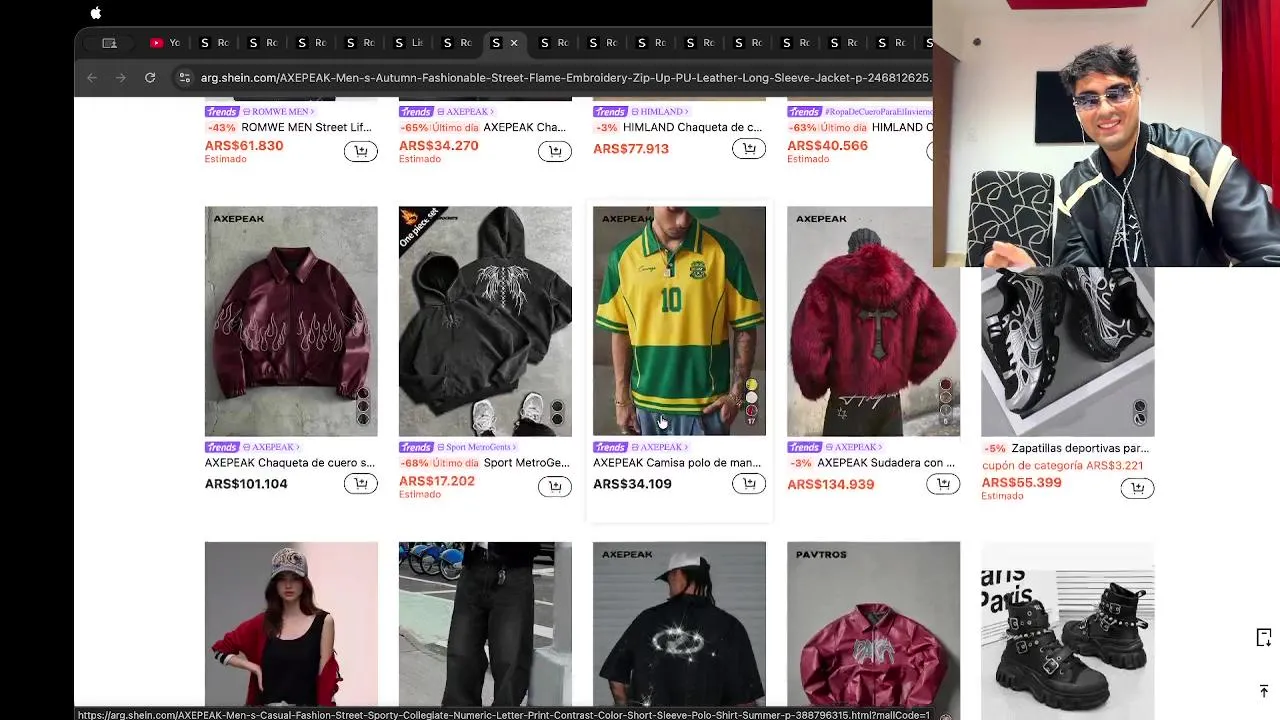
Task: Open the Apple menu
Action: click(96, 13)
